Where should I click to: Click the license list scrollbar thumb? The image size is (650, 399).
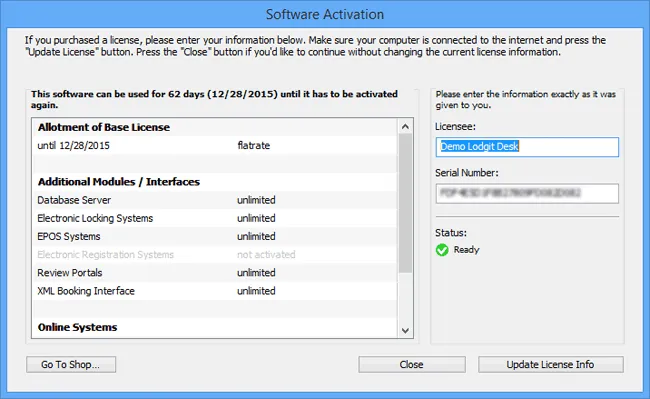click(405, 203)
